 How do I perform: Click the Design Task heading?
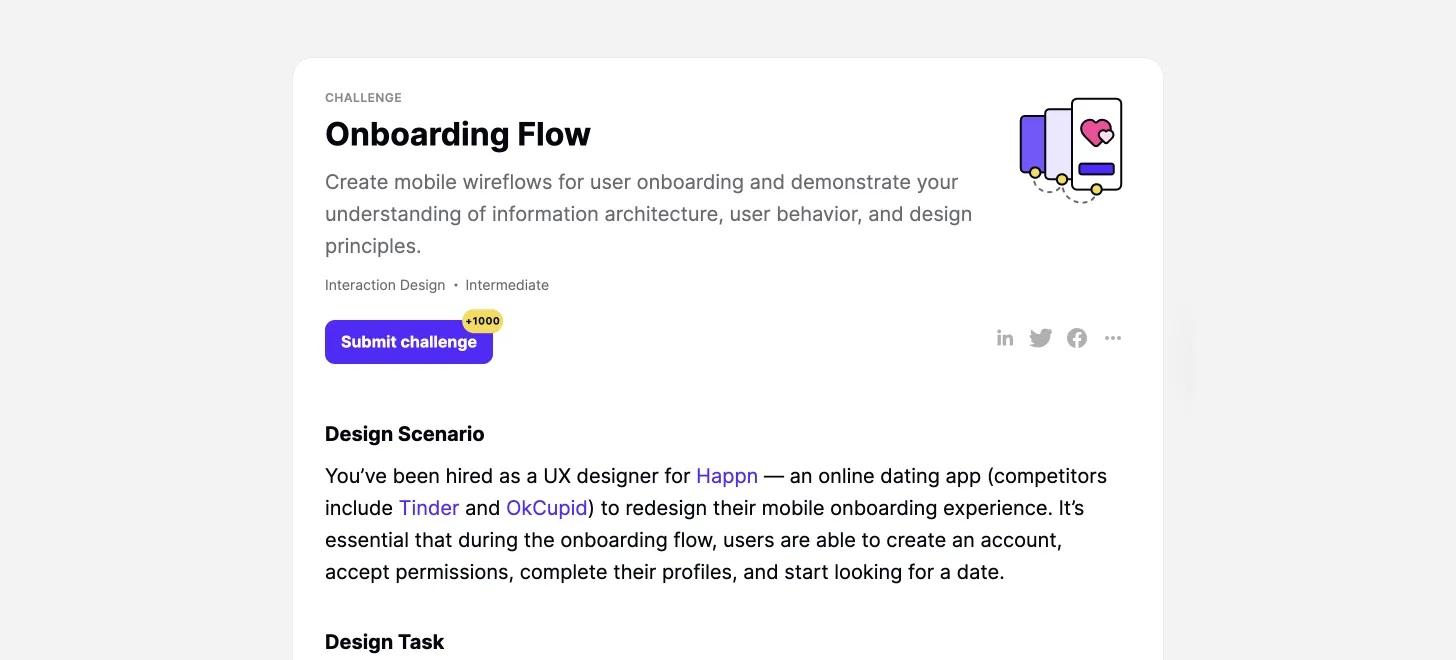[x=384, y=641]
